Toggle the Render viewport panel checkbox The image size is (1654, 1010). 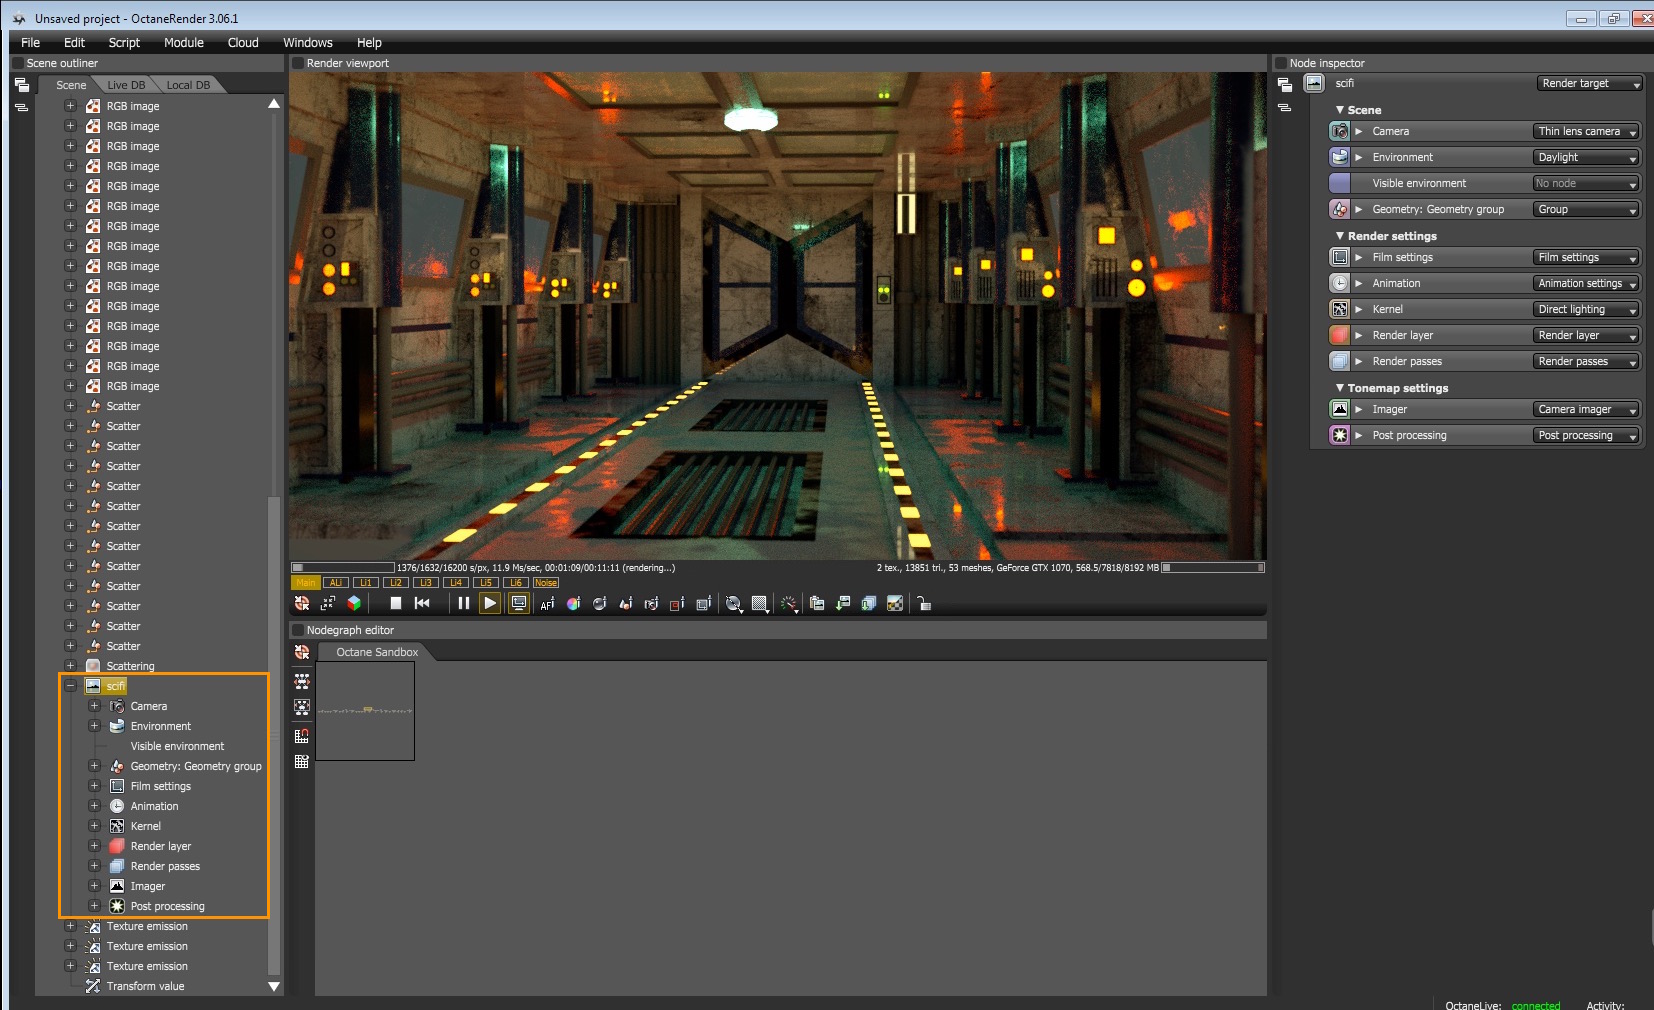(x=297, y=63)
